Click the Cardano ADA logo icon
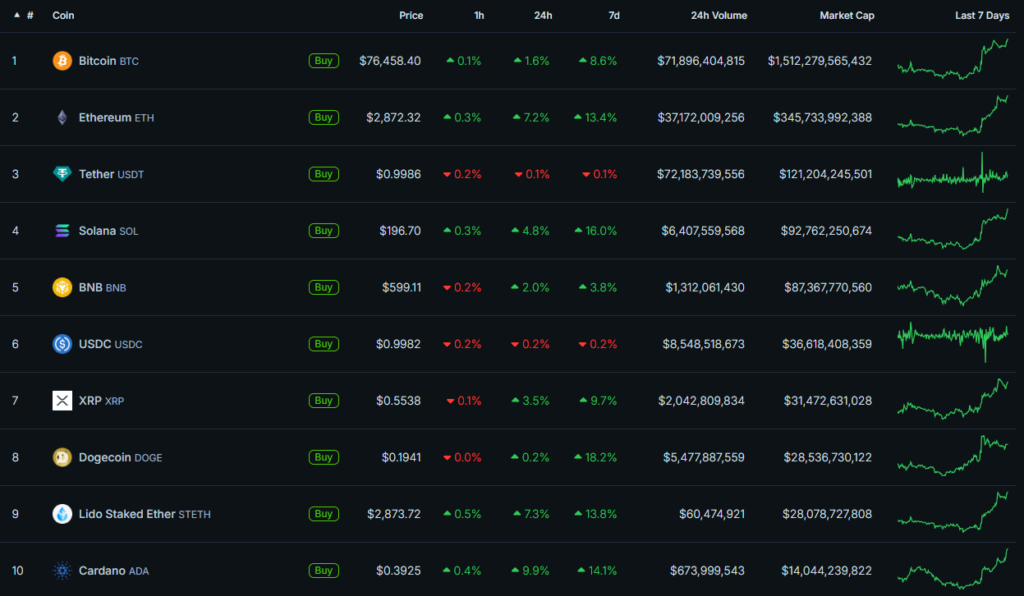 [63, 570]
